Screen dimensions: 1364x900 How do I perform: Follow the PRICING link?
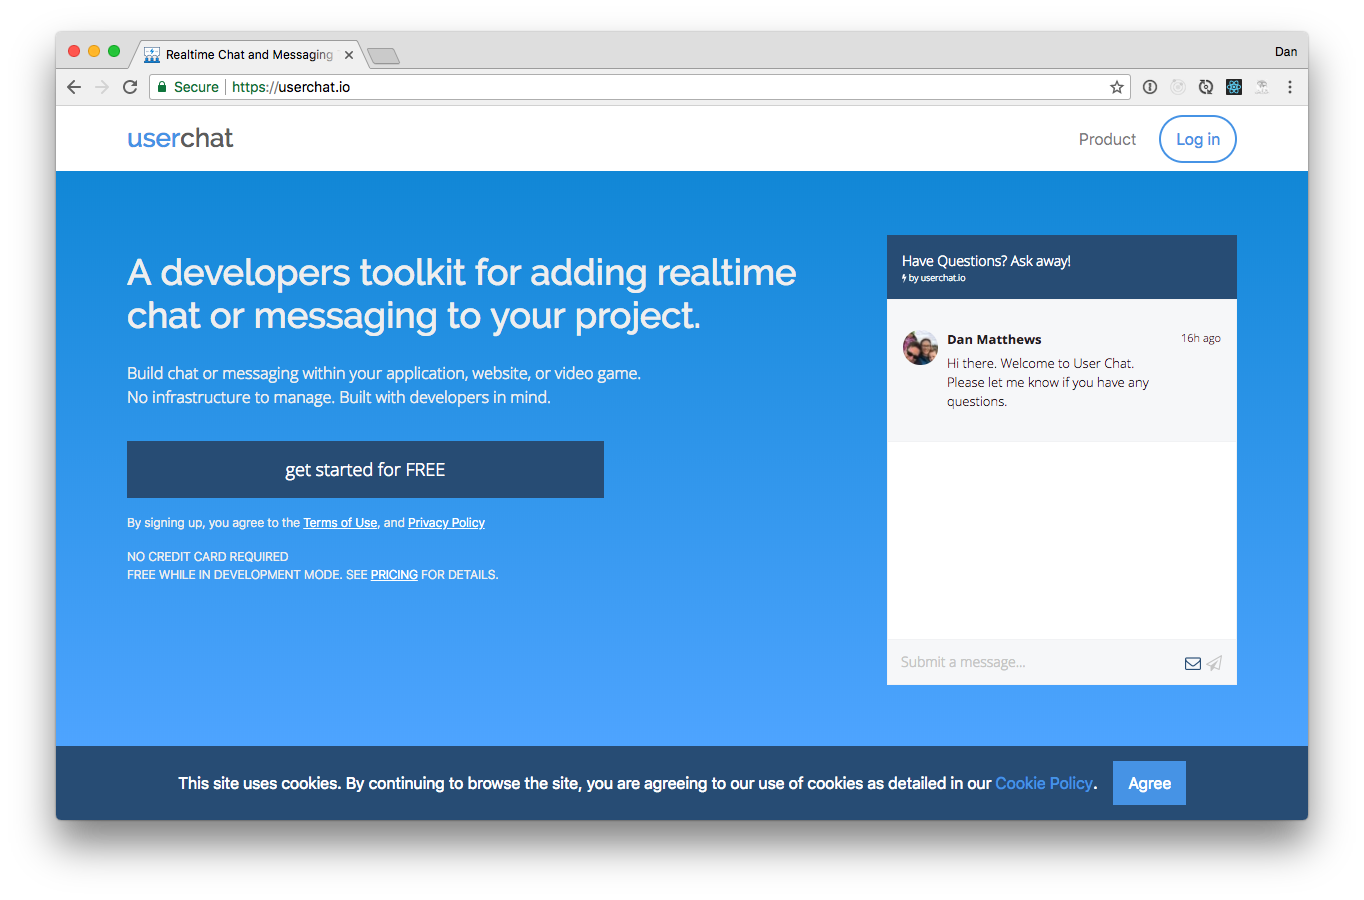(x=394, y=575)
